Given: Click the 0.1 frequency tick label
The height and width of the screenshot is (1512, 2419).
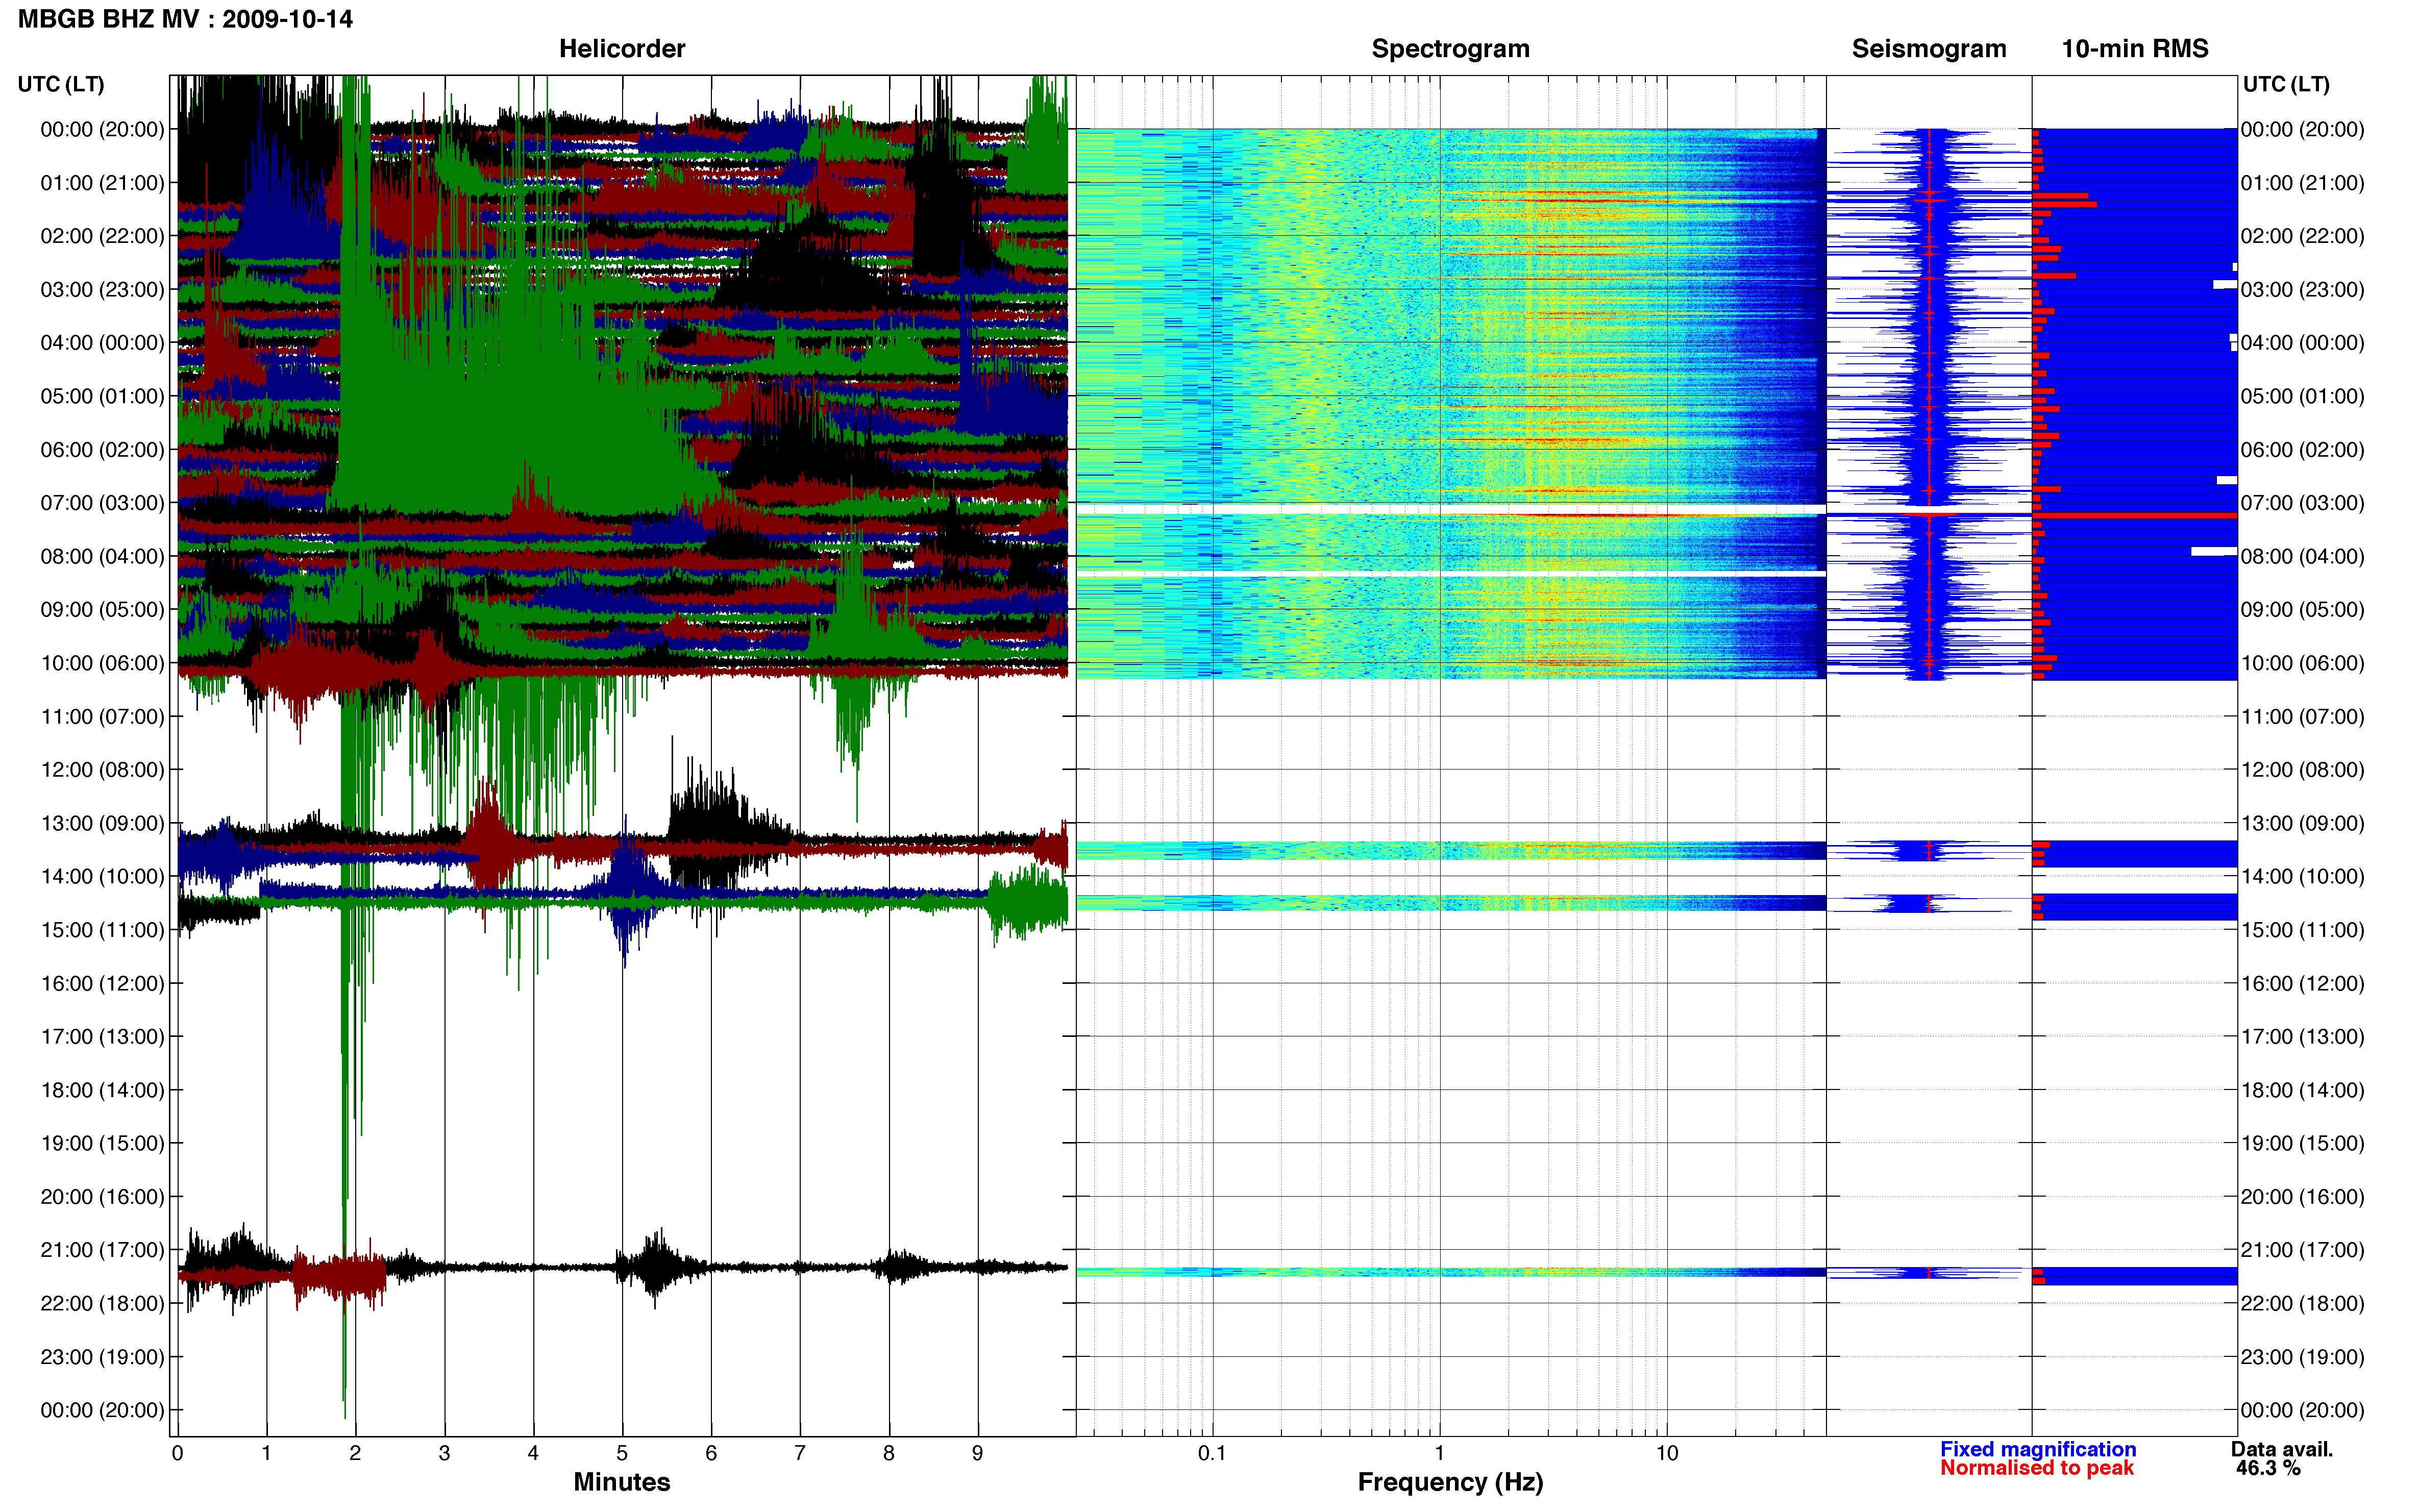Looking at the screenshot, I should [1212, 1453].
